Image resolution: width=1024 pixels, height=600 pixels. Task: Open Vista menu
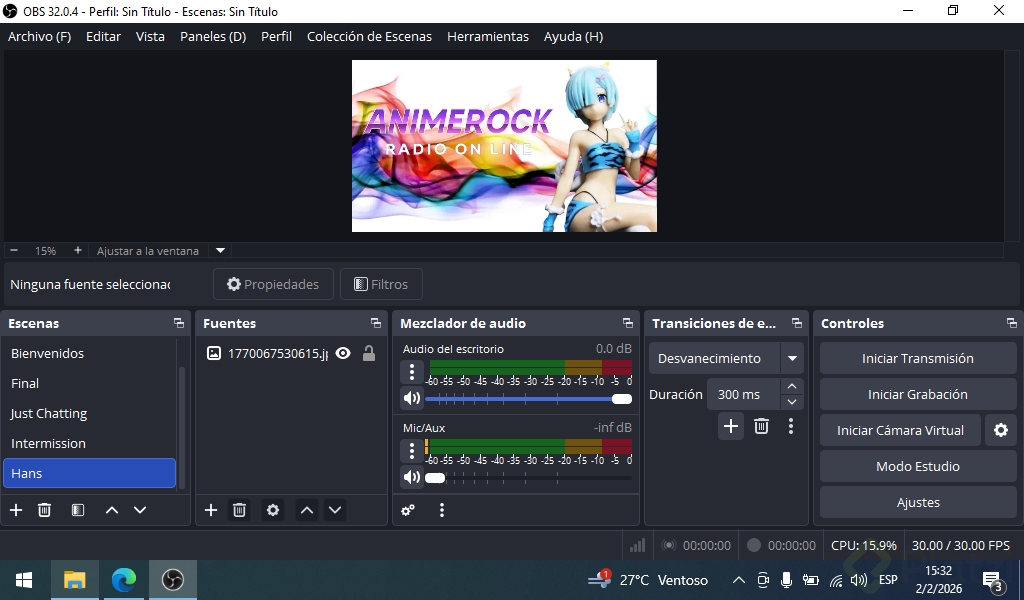point(150,37)
